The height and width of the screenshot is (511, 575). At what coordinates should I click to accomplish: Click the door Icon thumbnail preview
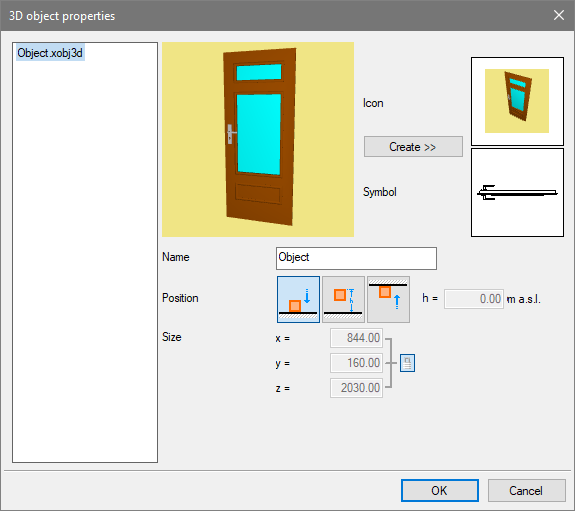517,101
